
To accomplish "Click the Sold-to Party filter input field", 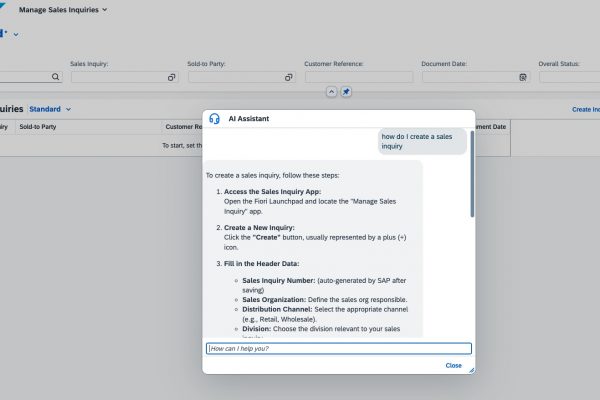I will point(241,77).
